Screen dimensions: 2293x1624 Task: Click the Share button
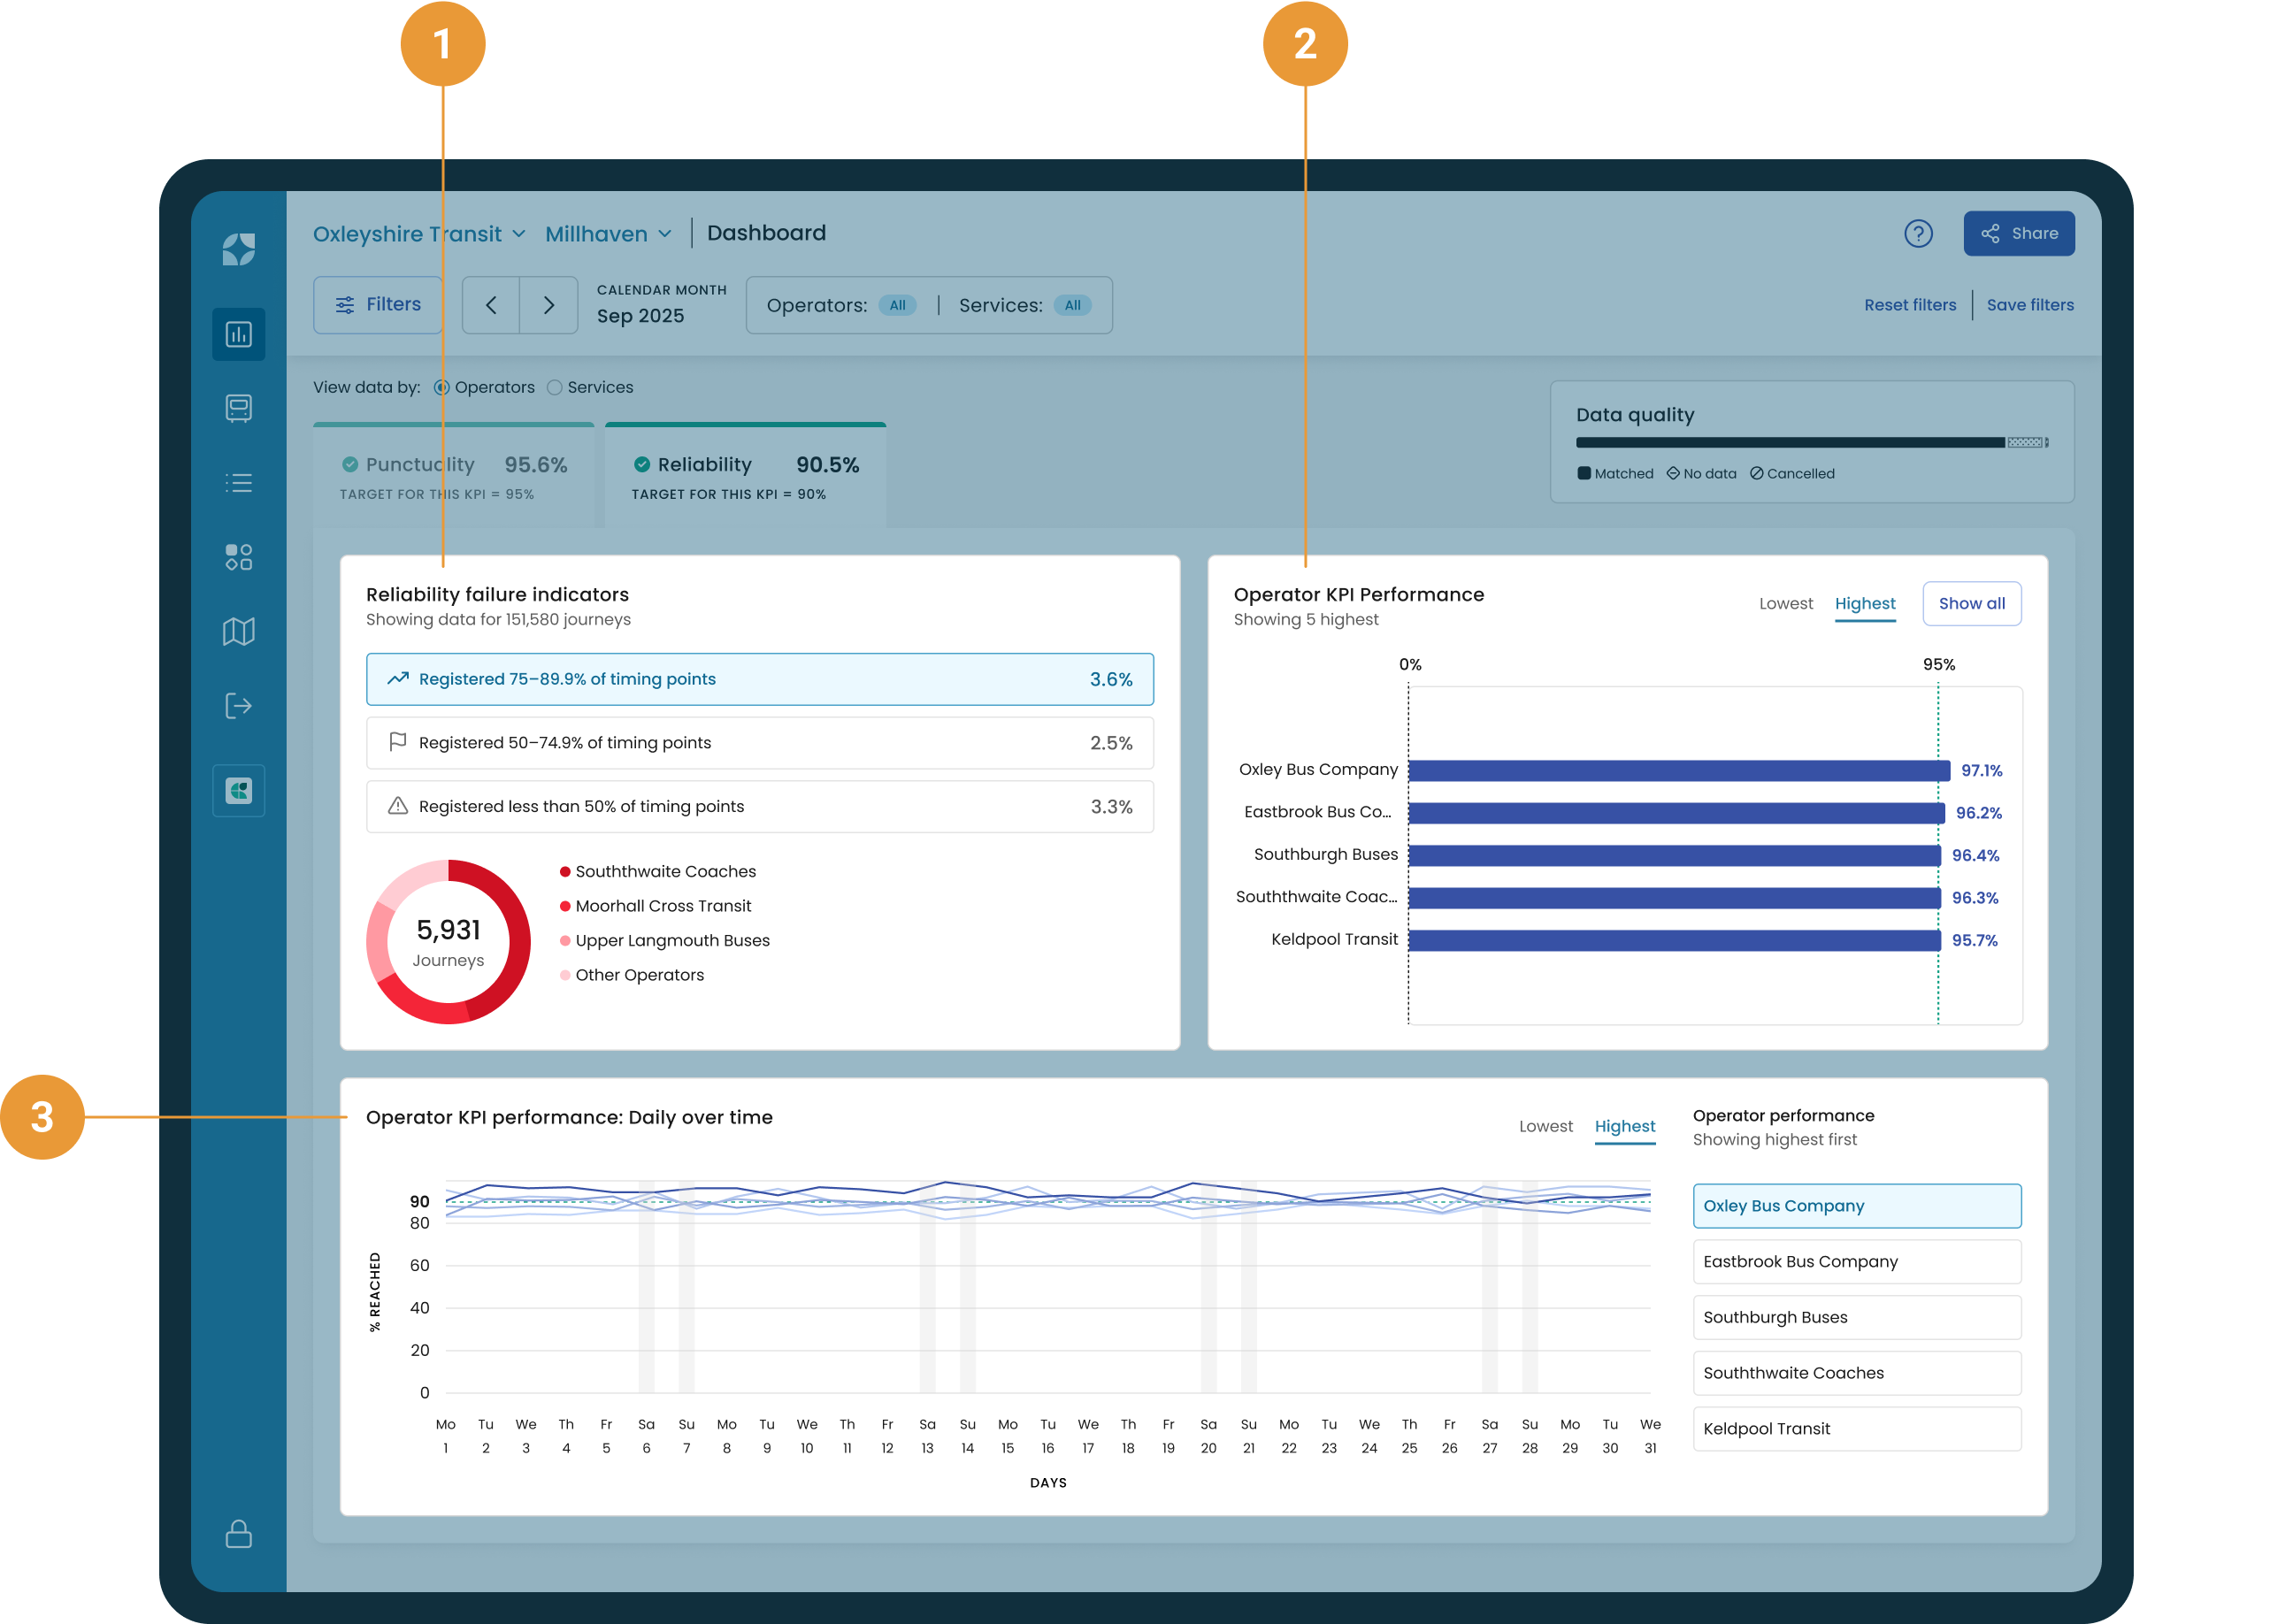[2018, 233]
